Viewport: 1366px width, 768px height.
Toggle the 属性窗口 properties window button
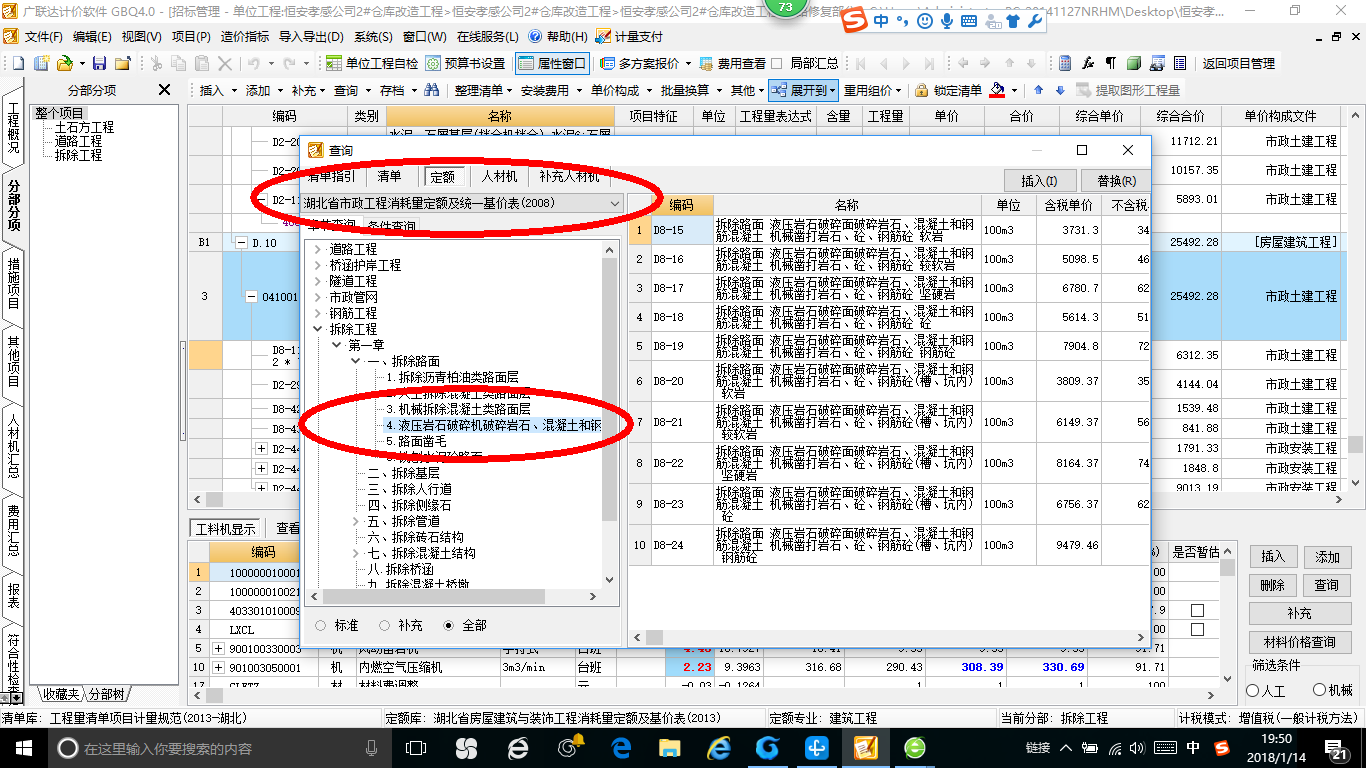[x=553, y=63]
